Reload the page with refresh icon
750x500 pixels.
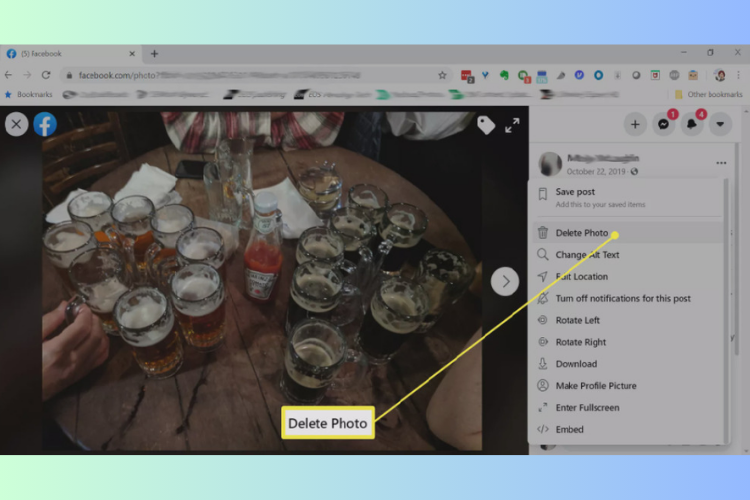[x=46, y=75]
